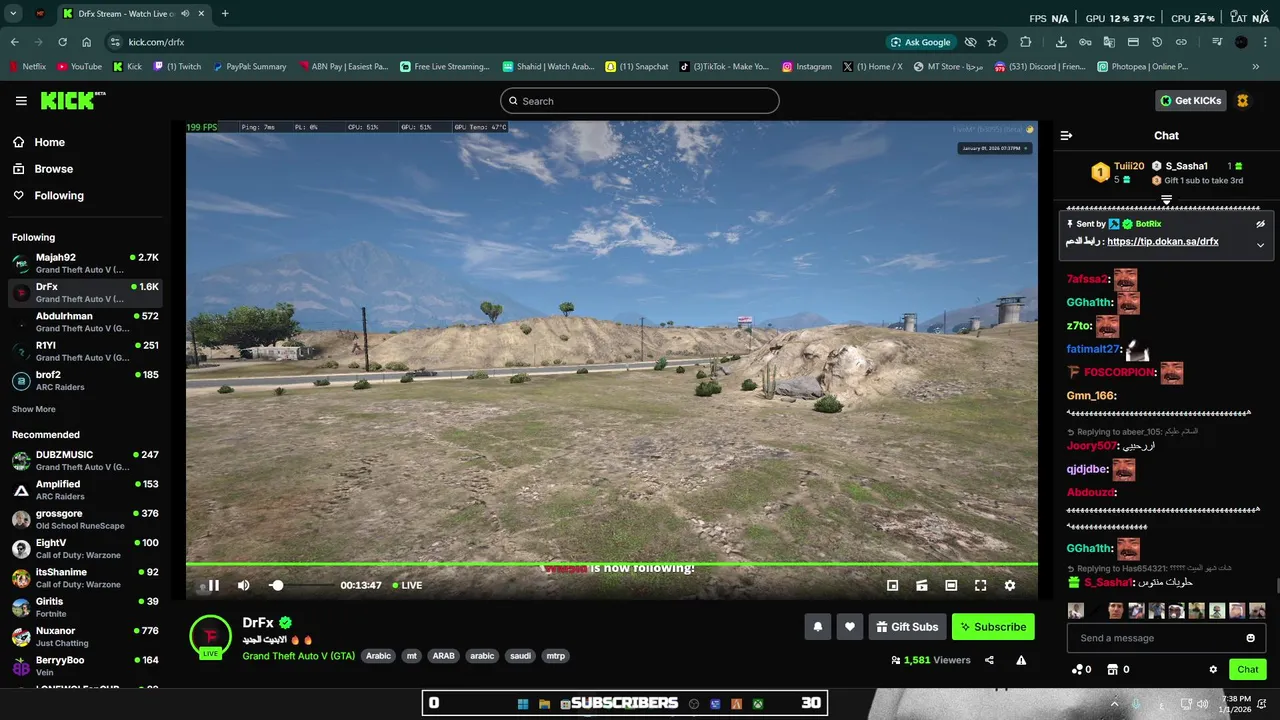Share the stream via share icon

click(989, 660)
